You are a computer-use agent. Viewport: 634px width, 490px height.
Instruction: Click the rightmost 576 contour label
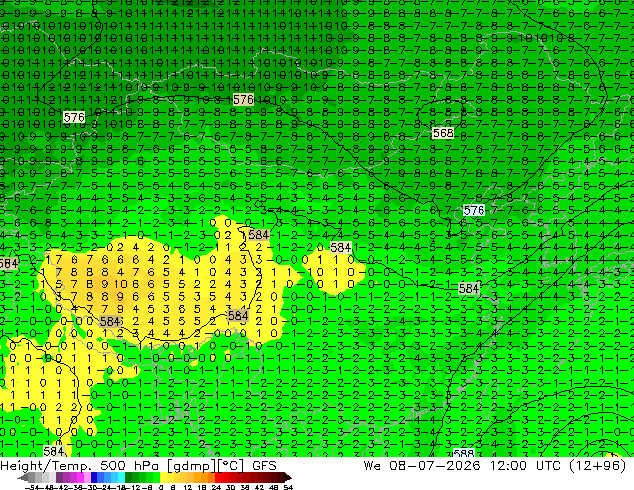tap(474, 210)
